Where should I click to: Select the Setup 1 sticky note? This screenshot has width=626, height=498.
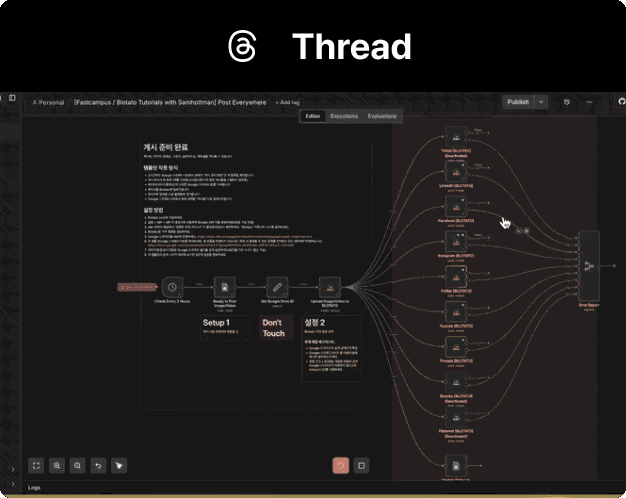coord(225,327)
